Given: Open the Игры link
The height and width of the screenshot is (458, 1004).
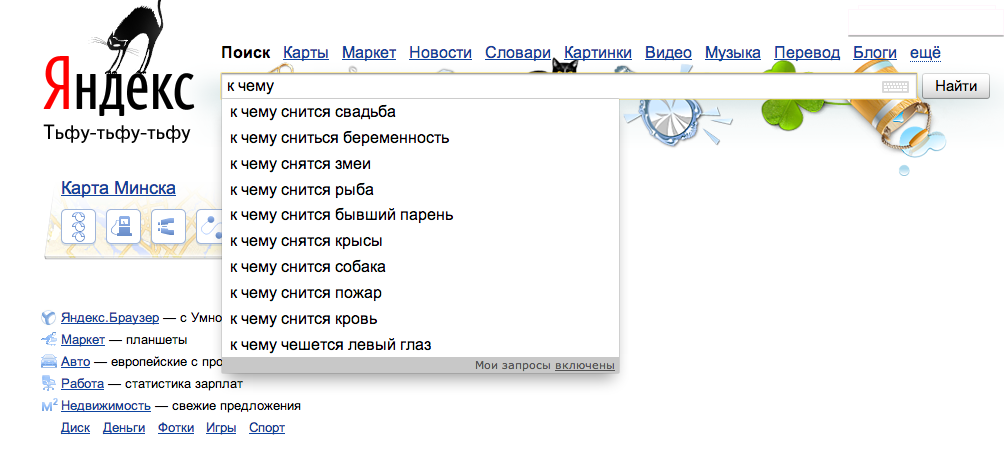Looking at the screenshot, I should coord(221,428).
